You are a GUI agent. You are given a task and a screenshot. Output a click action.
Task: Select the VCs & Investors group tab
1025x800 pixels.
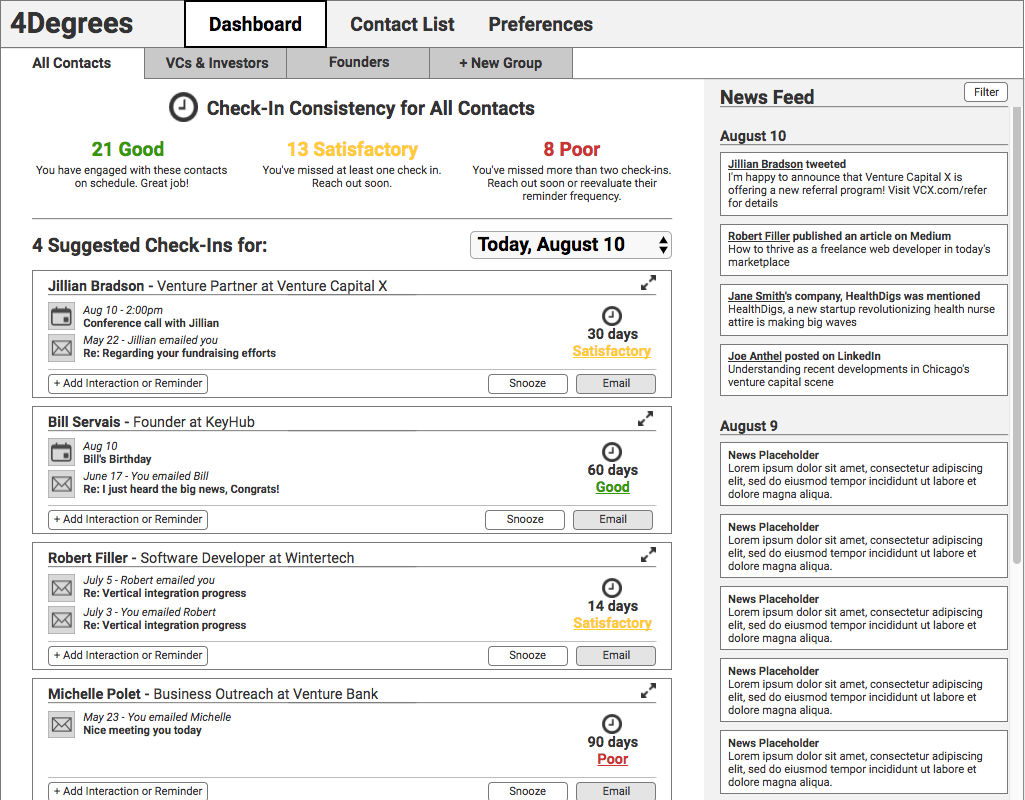(x=216, y=63)
